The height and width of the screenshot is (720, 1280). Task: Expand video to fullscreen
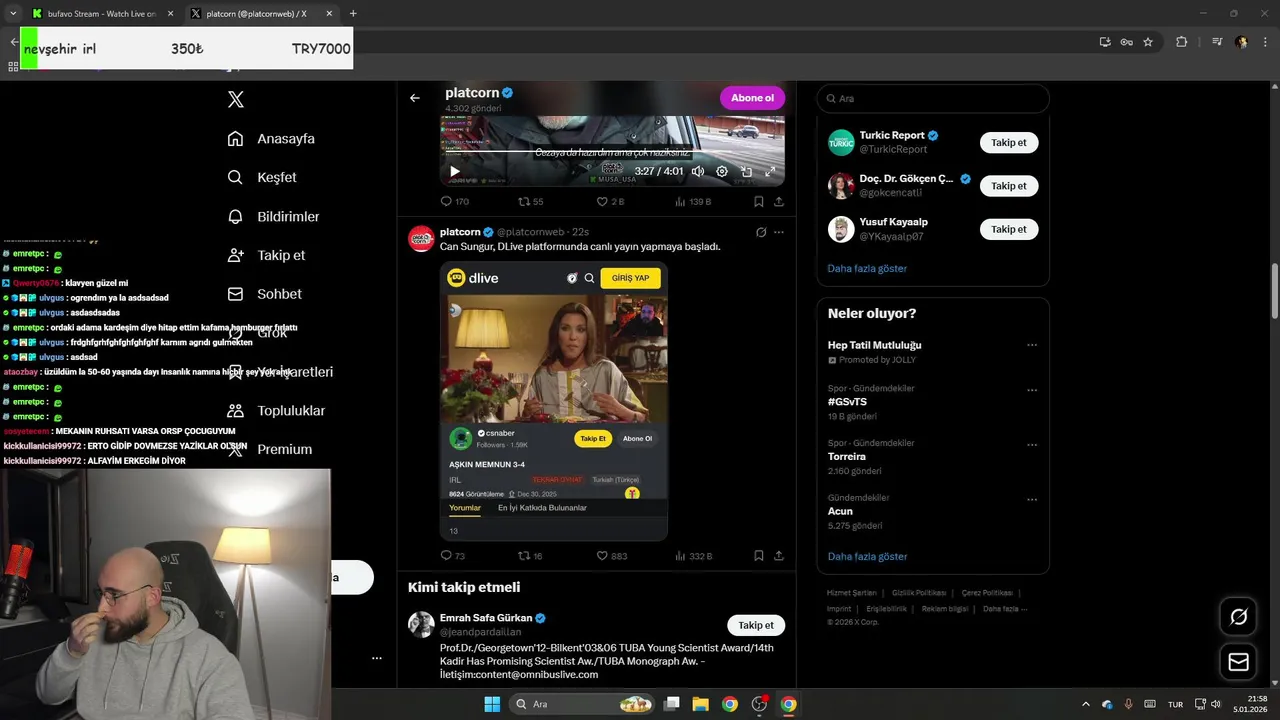point(770,172)
